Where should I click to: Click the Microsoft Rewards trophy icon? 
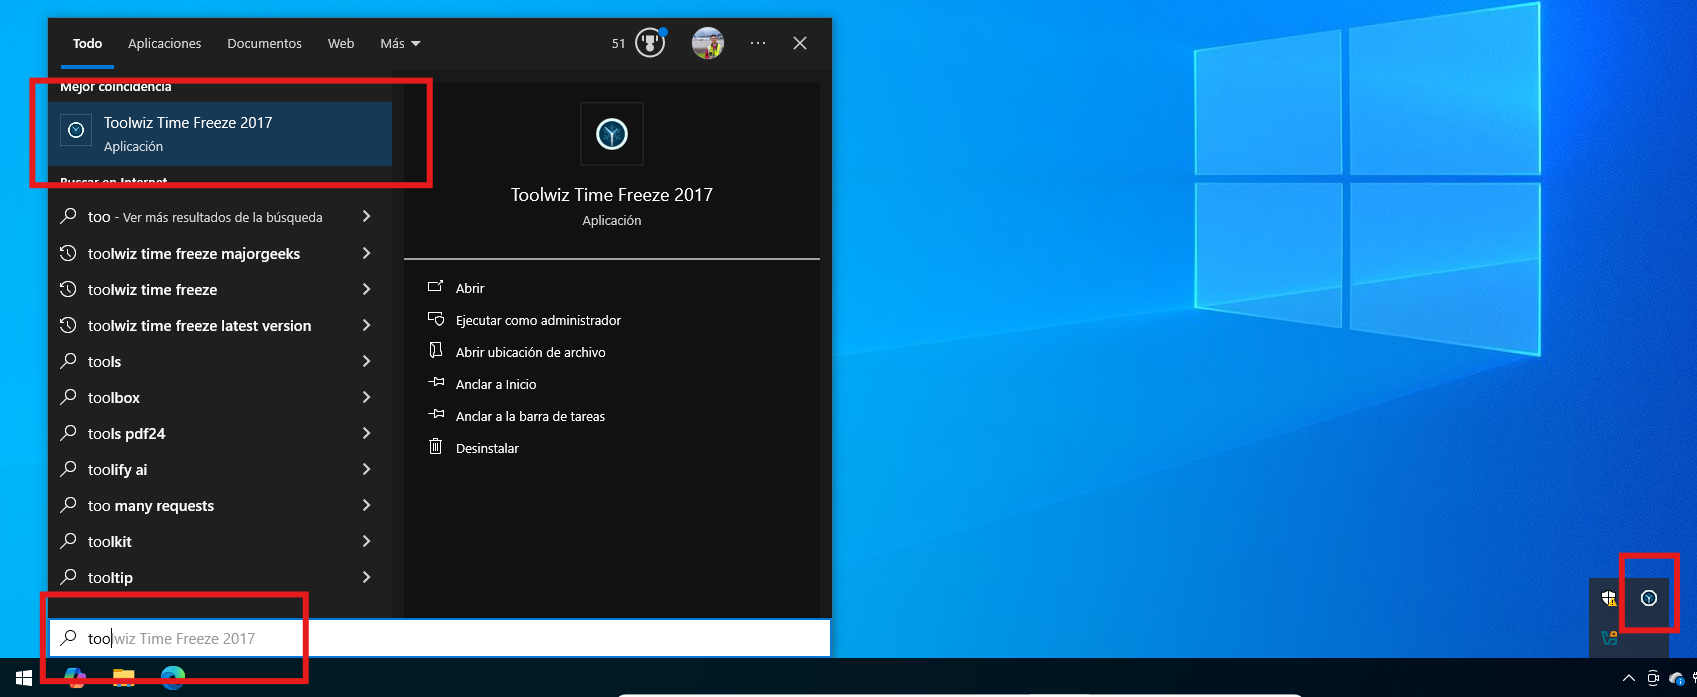pos(650,43)
